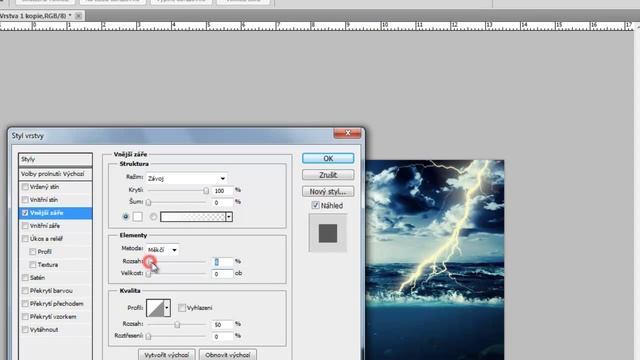Open the Režim blend mode dropdown
The width and height of the screenshot is (640, 360).
coord(186,178)
